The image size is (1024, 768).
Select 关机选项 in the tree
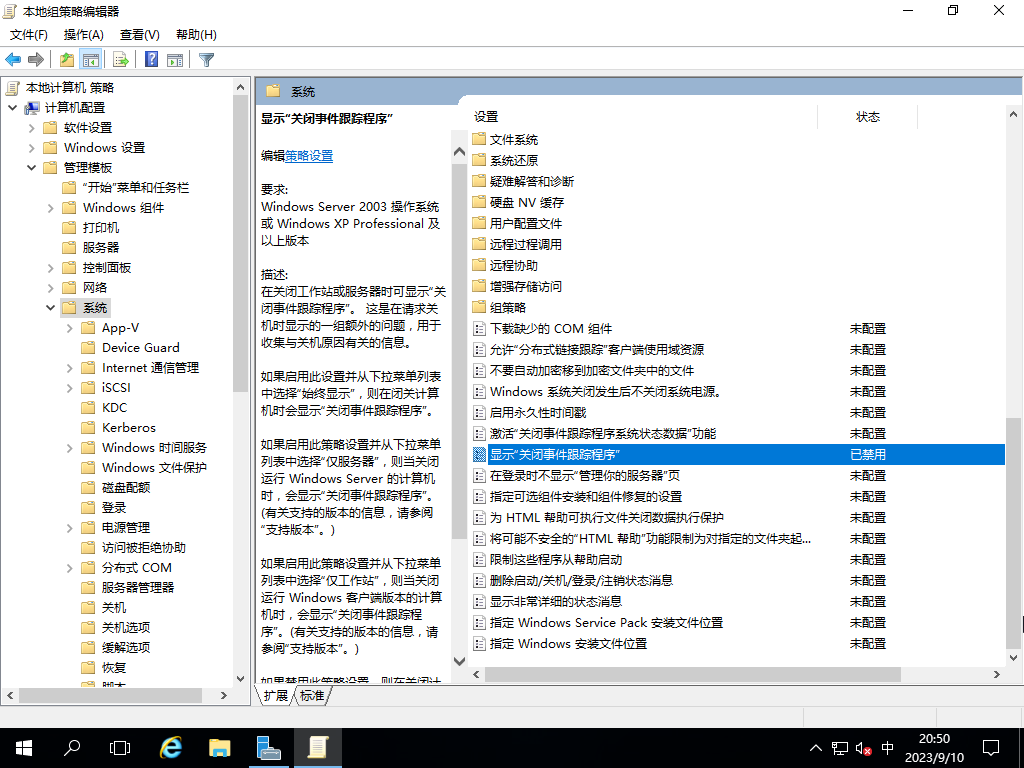[125, 628]
